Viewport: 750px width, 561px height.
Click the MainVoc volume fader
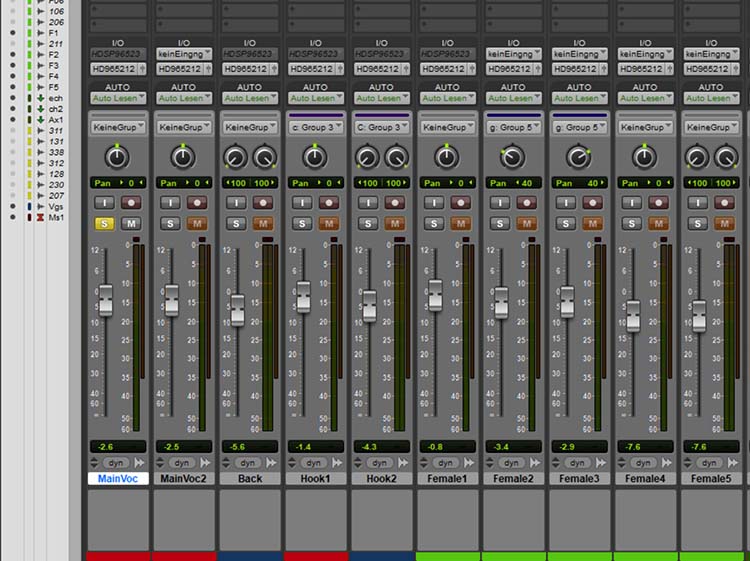pos(106,300)
